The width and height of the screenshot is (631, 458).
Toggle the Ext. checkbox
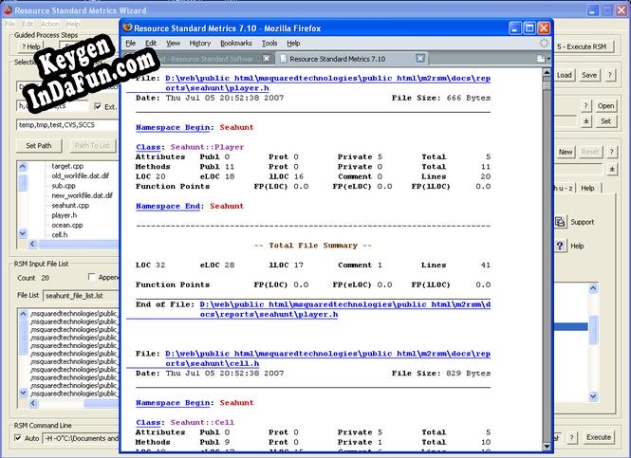98,106
